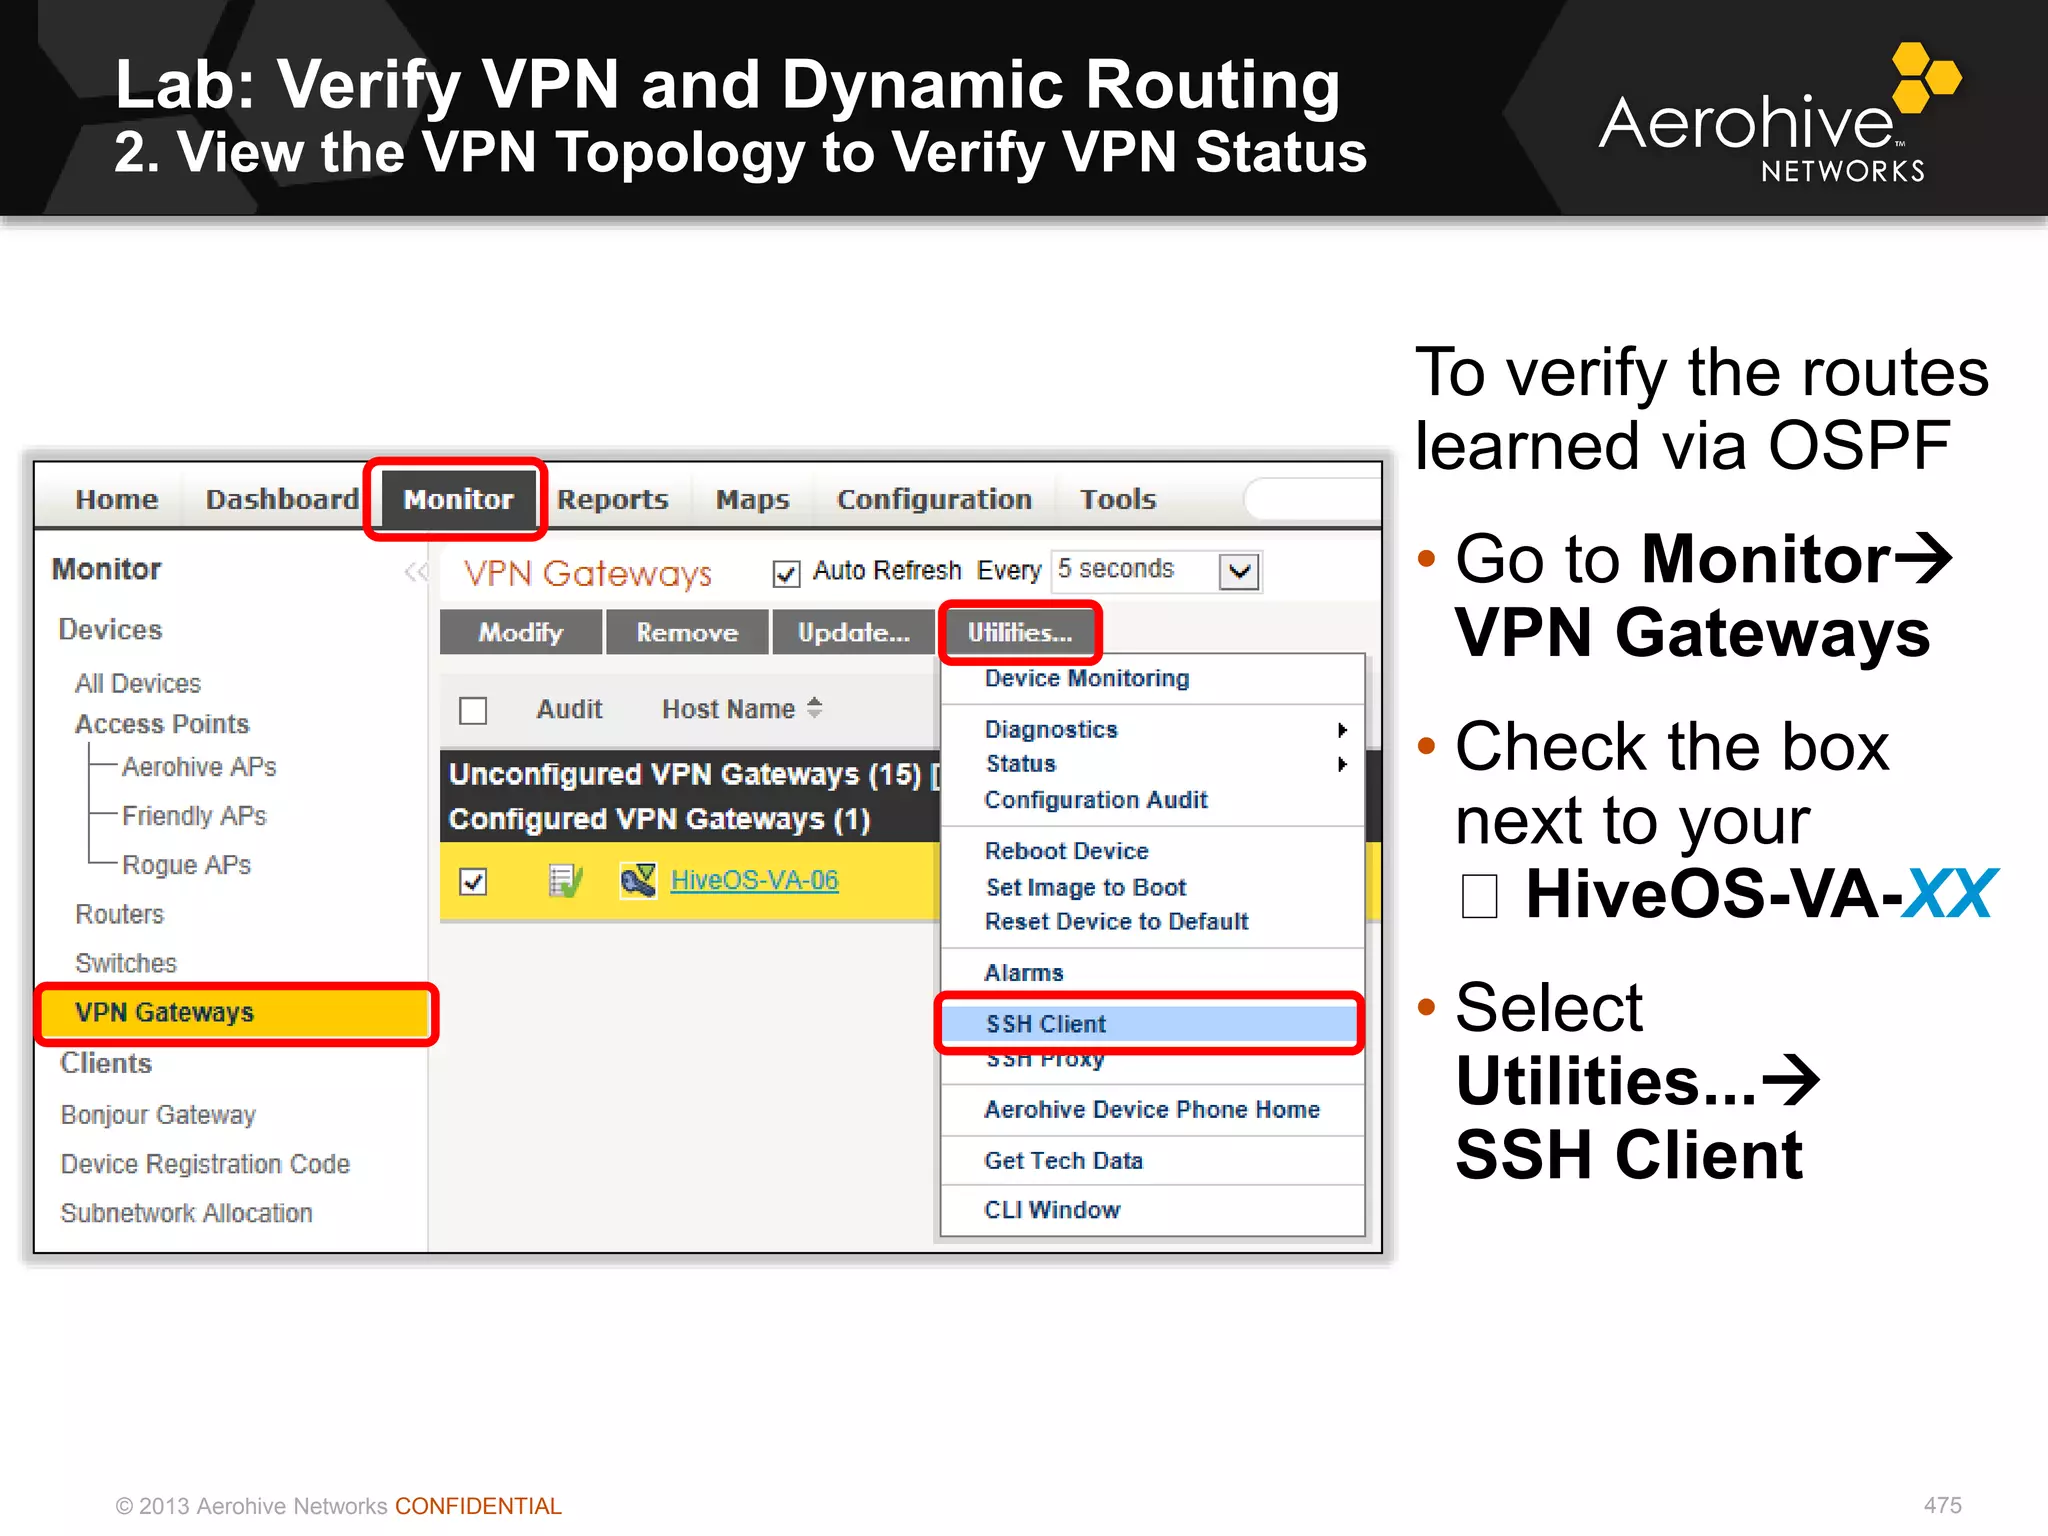Launch SSH Client from the menu
The height and width of the screenshot is (1536, 2048).
(x=1150, y=1024)
